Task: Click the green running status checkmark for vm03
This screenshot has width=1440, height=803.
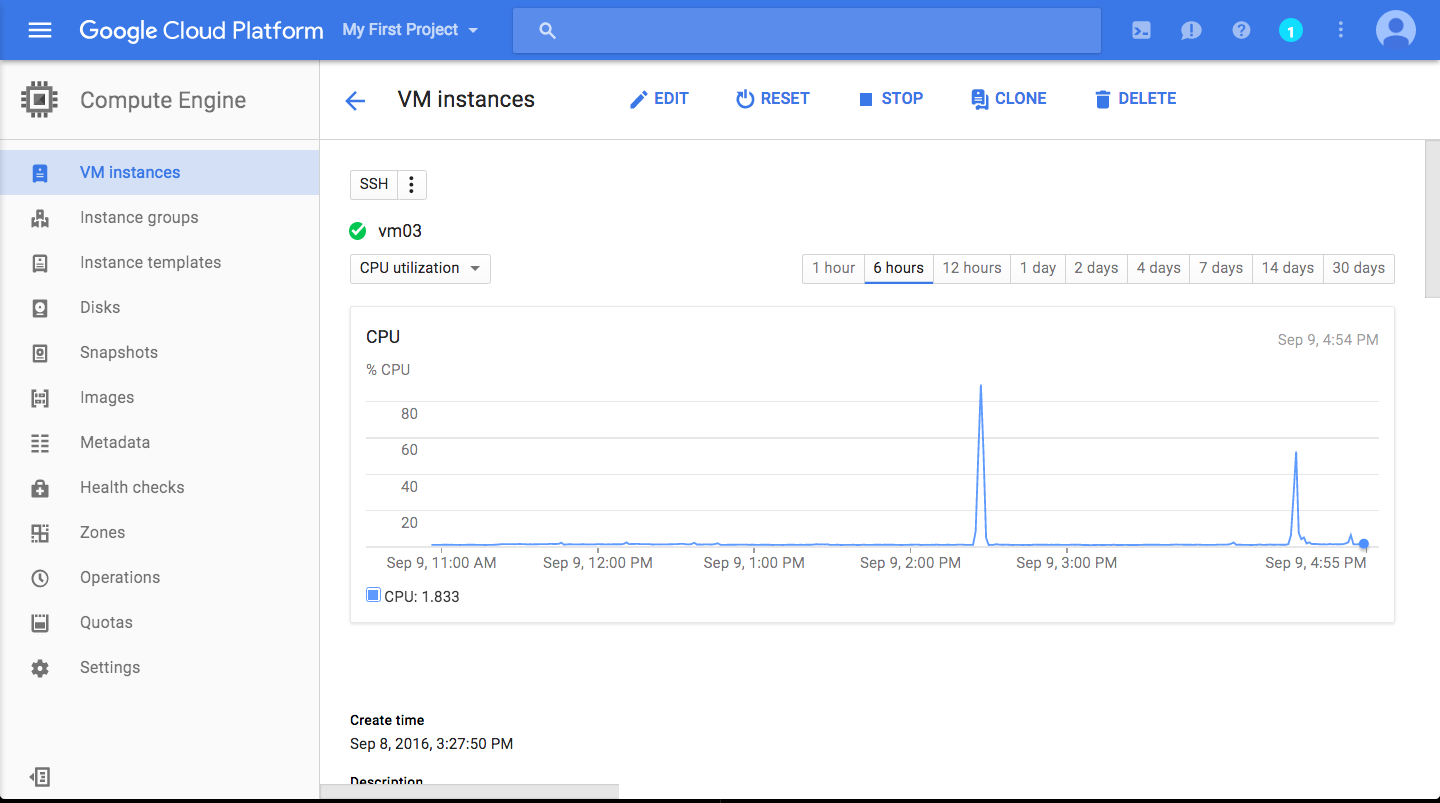Action: coord(358,231)
